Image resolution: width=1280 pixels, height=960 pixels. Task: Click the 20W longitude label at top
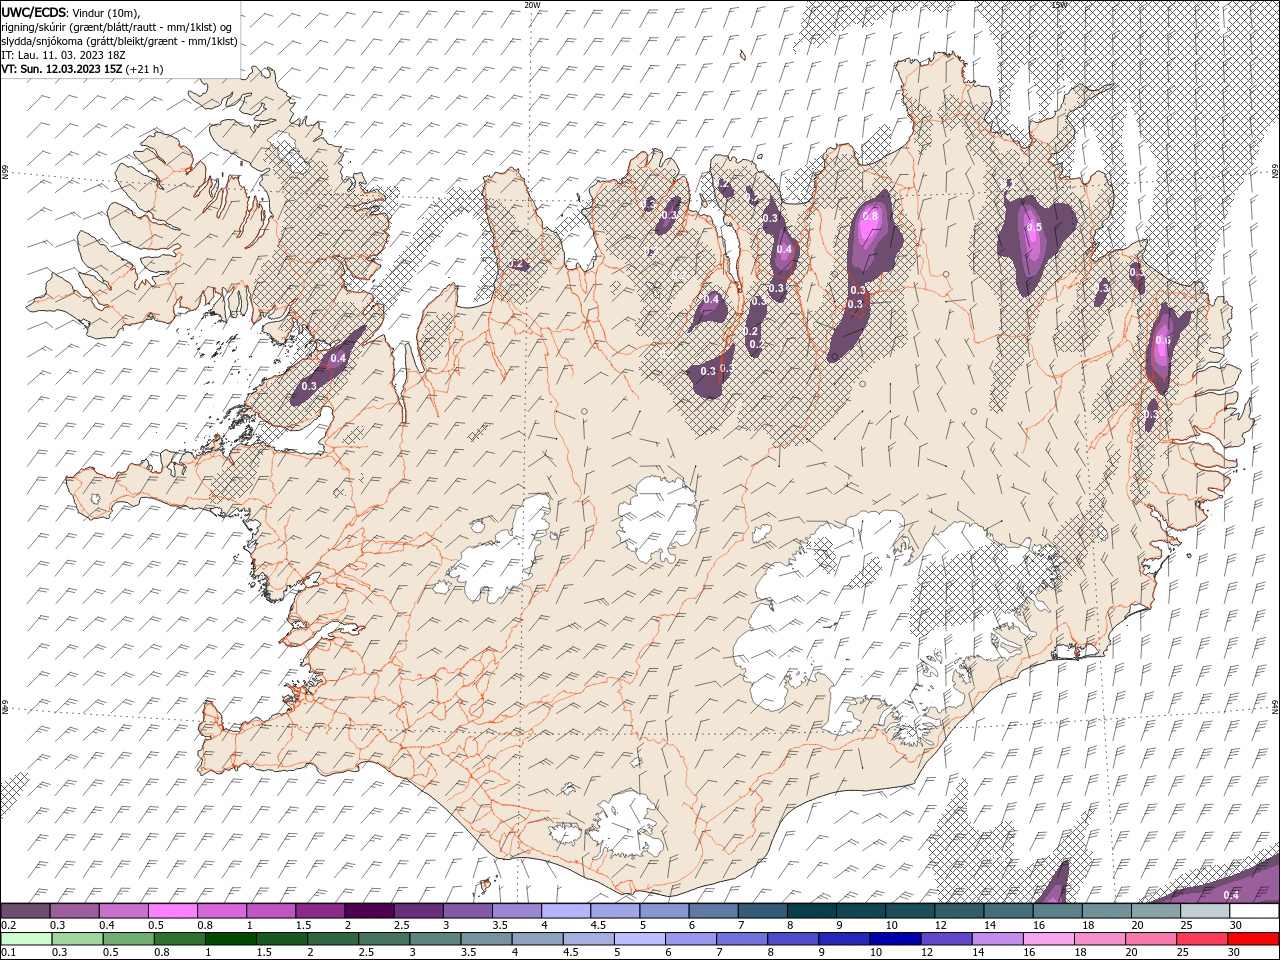(533, 5)
